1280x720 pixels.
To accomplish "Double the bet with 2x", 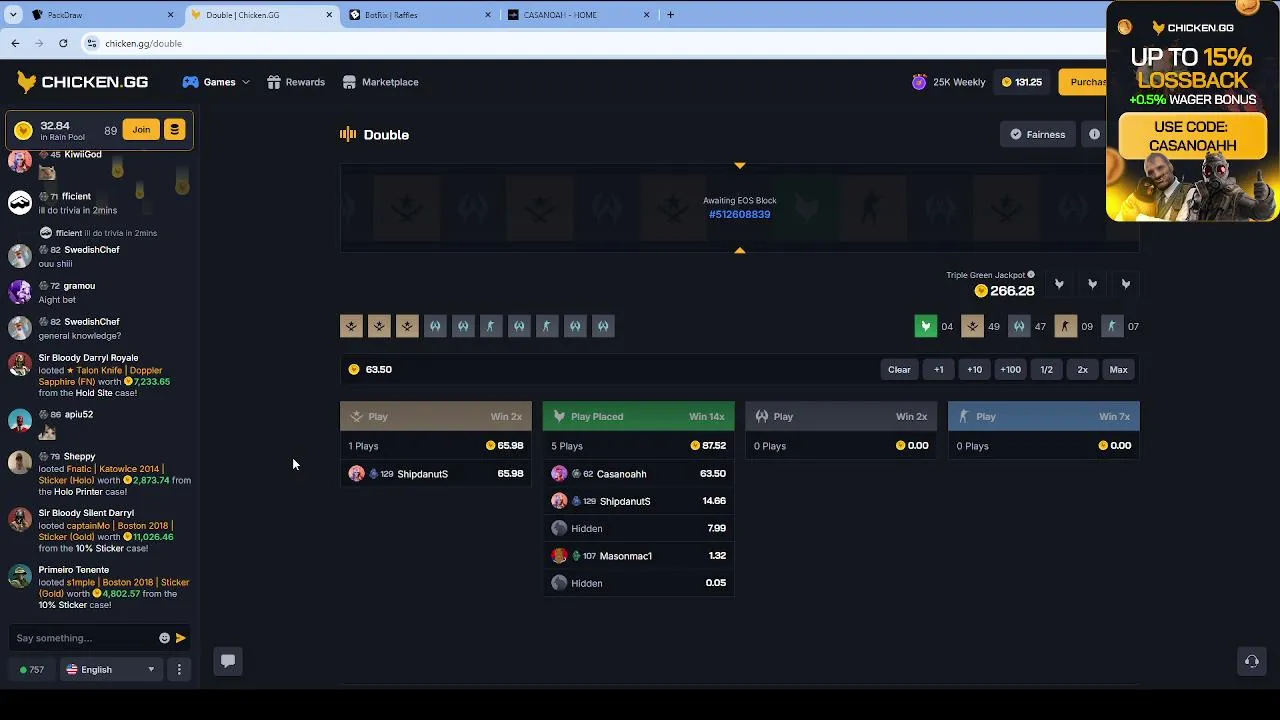I will [1082, 370].
